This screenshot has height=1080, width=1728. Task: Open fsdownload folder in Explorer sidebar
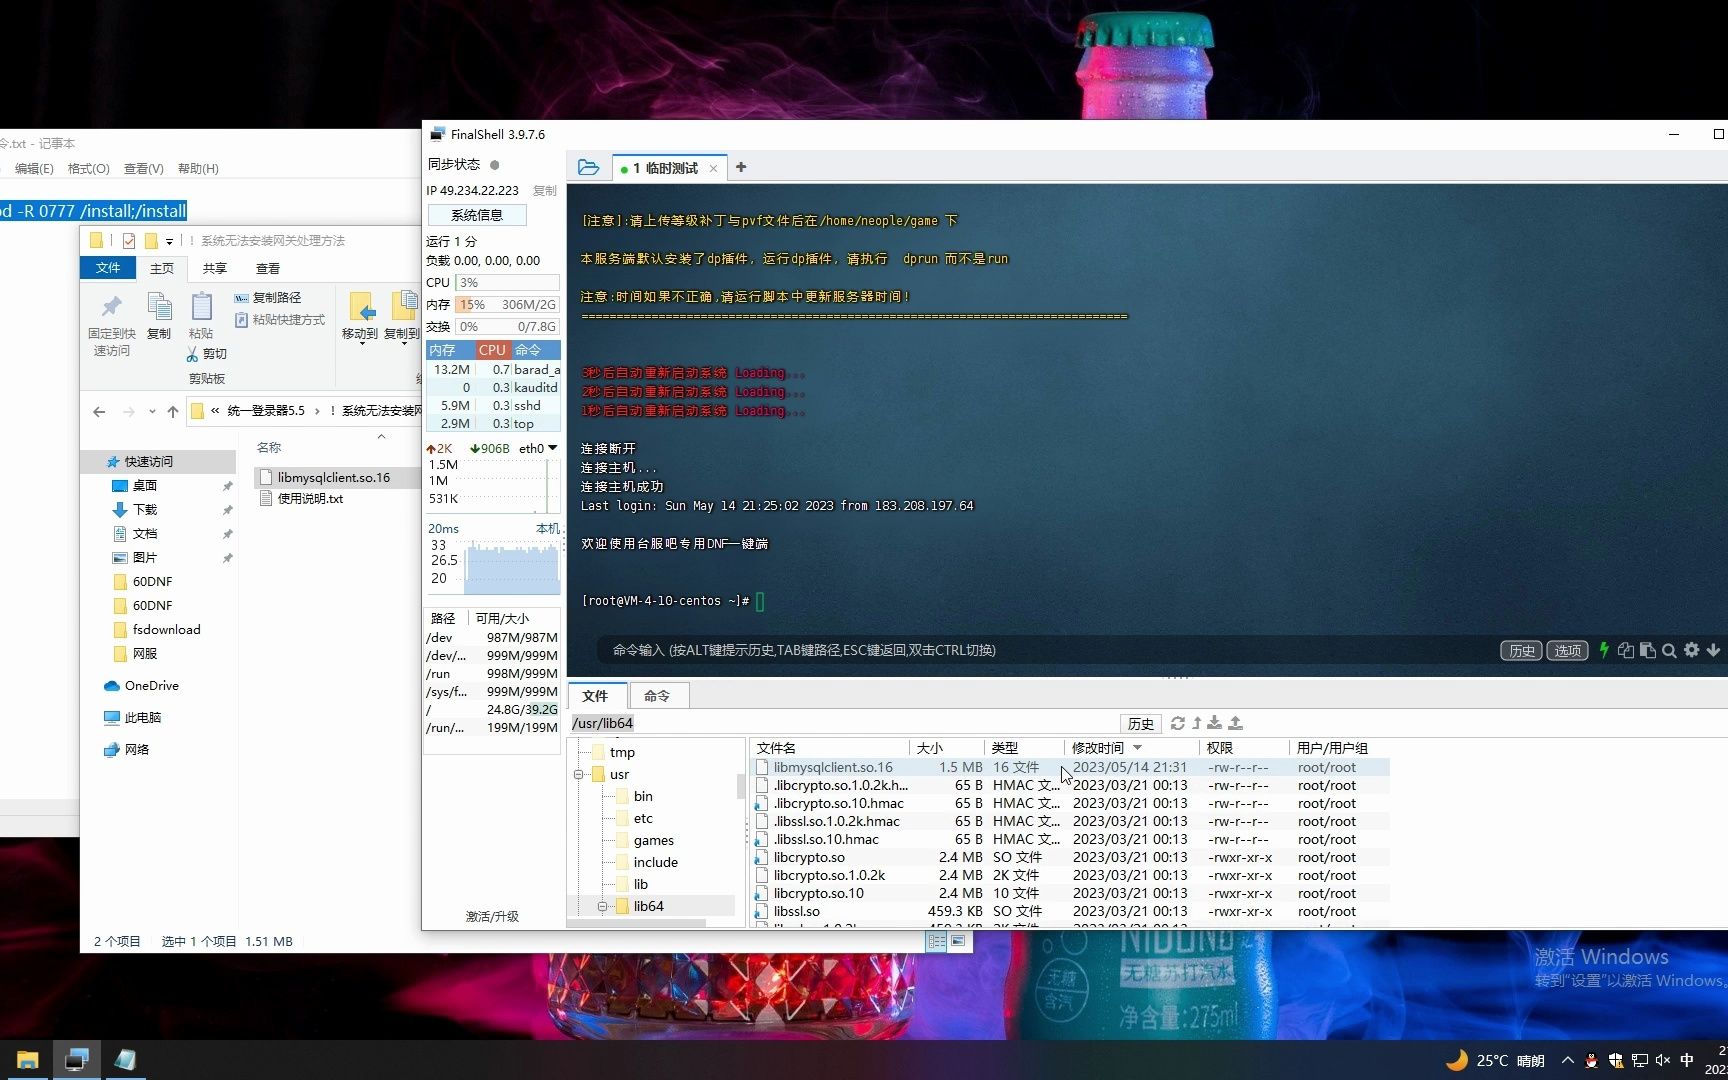157,629
